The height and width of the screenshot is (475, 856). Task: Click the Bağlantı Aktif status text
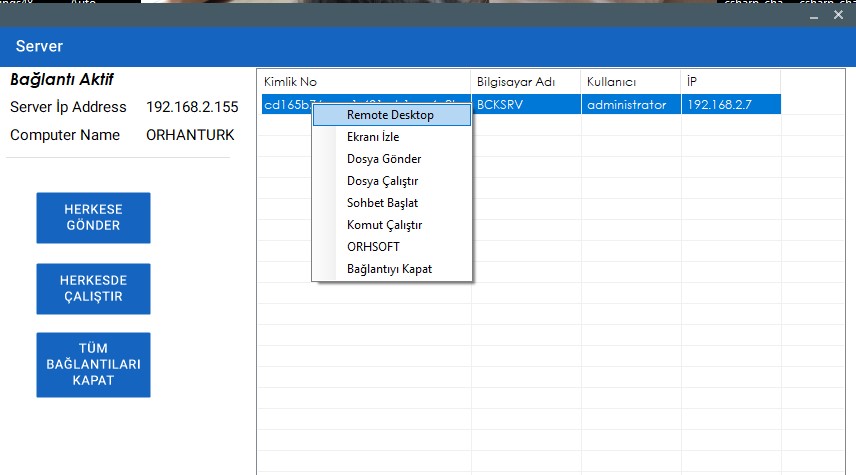click(62, 80)
